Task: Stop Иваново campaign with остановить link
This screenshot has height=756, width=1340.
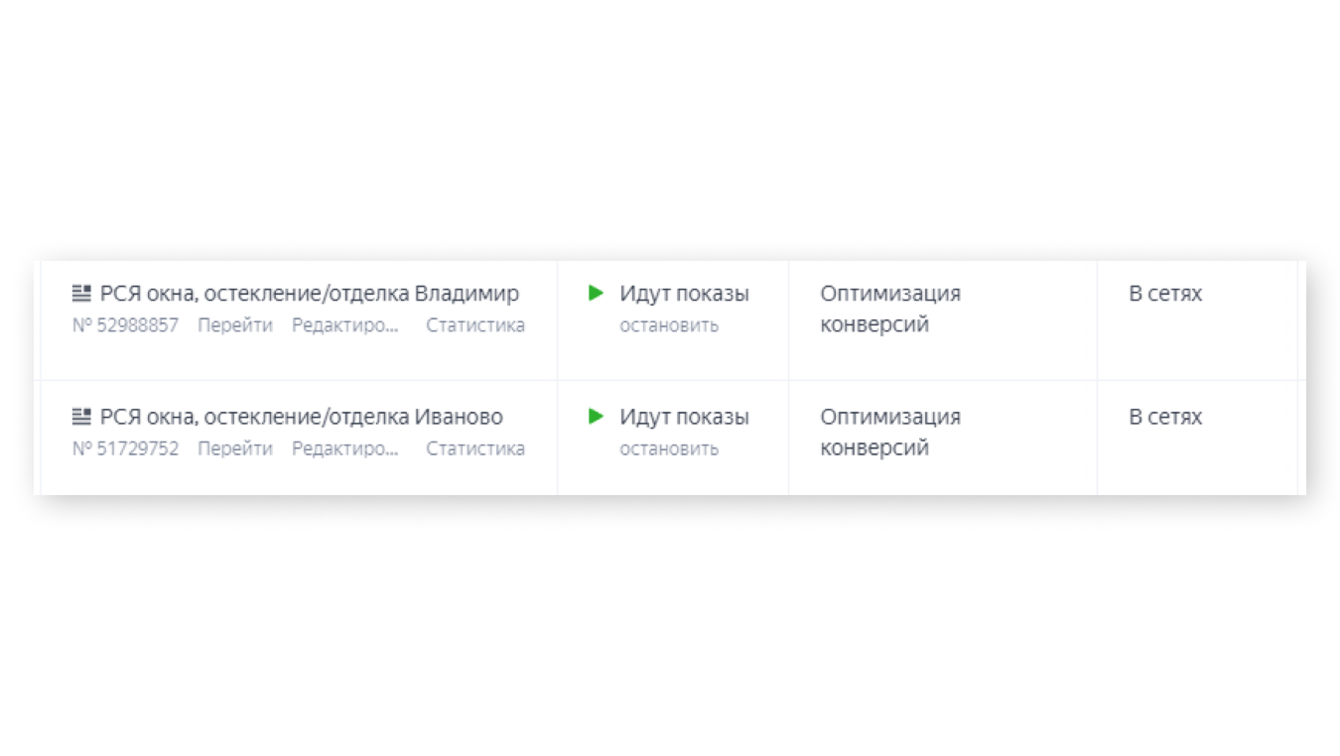Action: coord(669,448)
